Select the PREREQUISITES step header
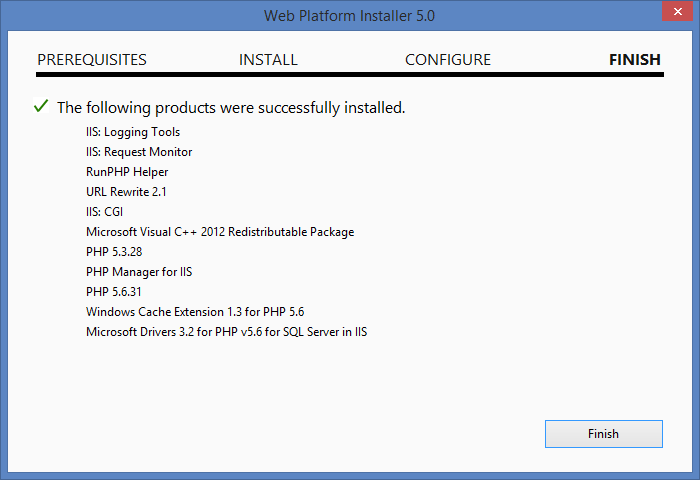Image resolution: width=700 pixels, height=480 pixels. 92,60
